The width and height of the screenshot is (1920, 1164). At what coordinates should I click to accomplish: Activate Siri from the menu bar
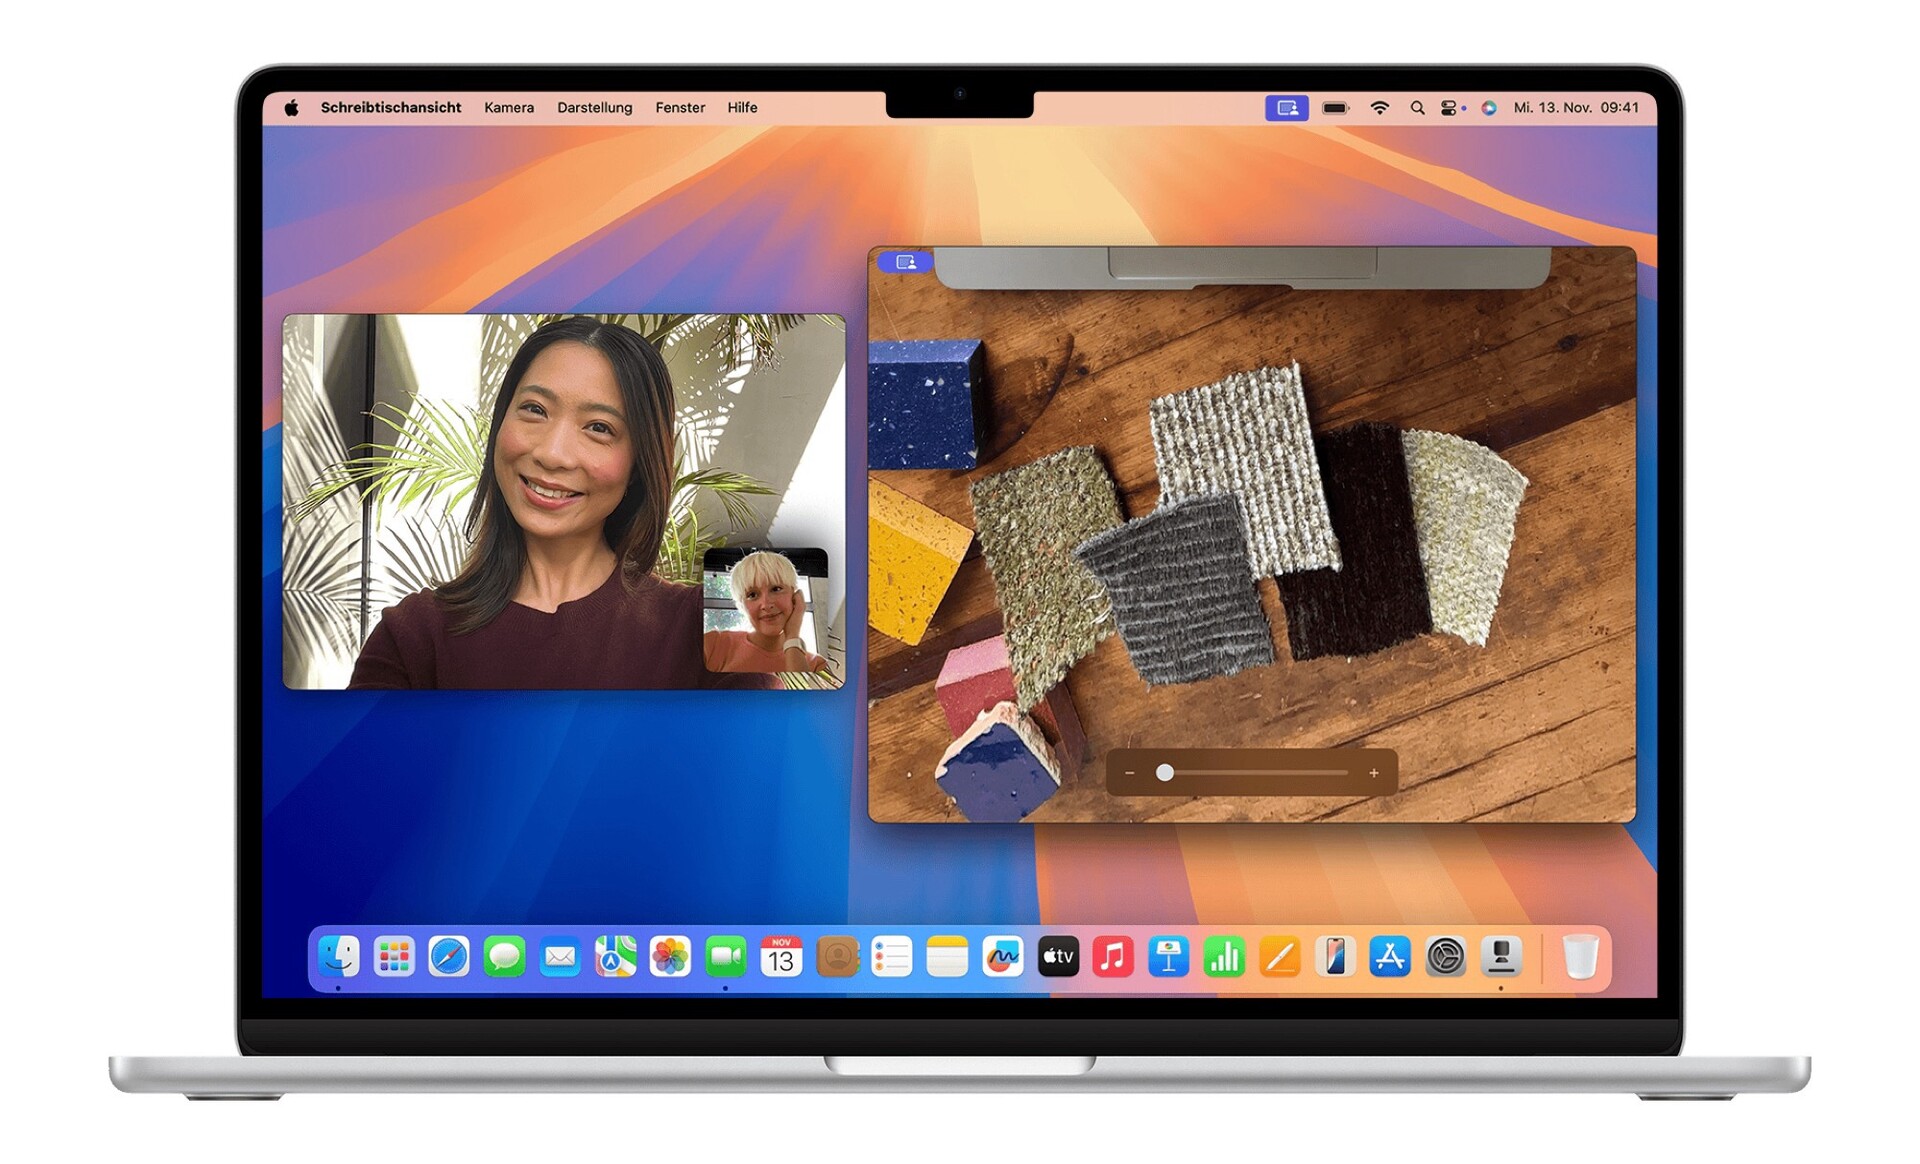[1489, 108]
